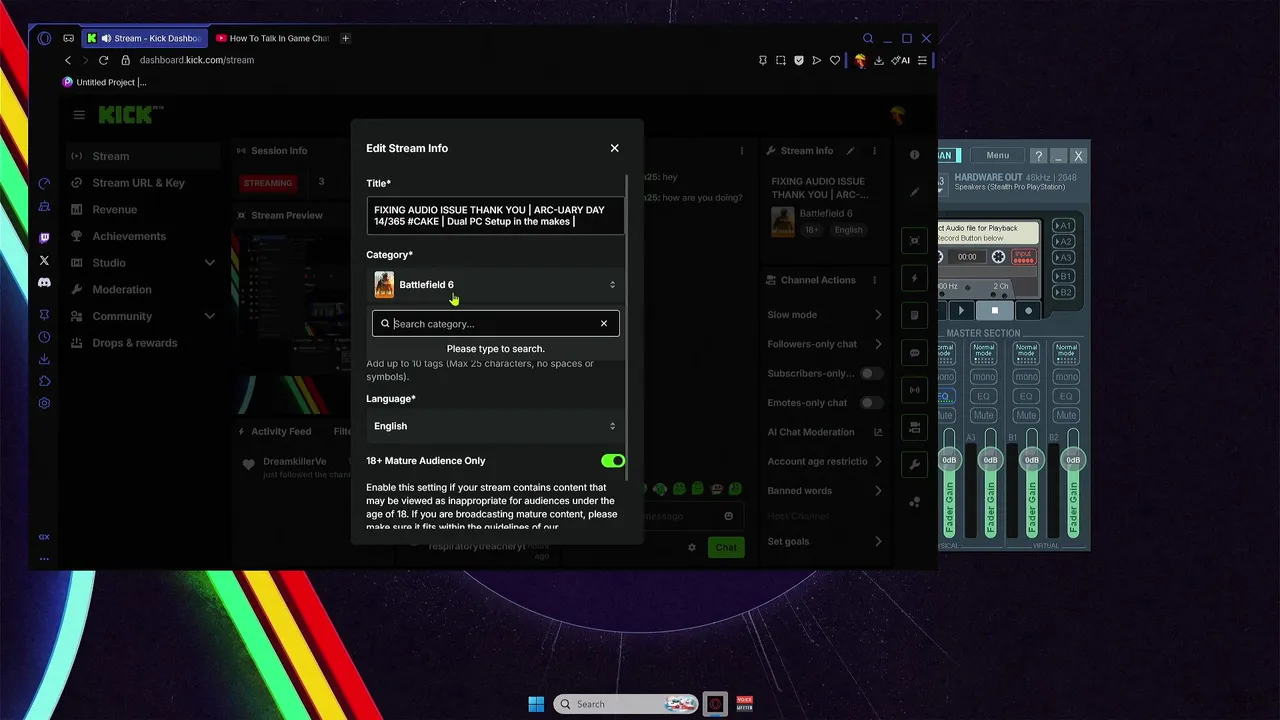The image size is (1280, 720).
Task: Open the Battlefield 6 category dropdown
Action: click(x=495, y=285)
